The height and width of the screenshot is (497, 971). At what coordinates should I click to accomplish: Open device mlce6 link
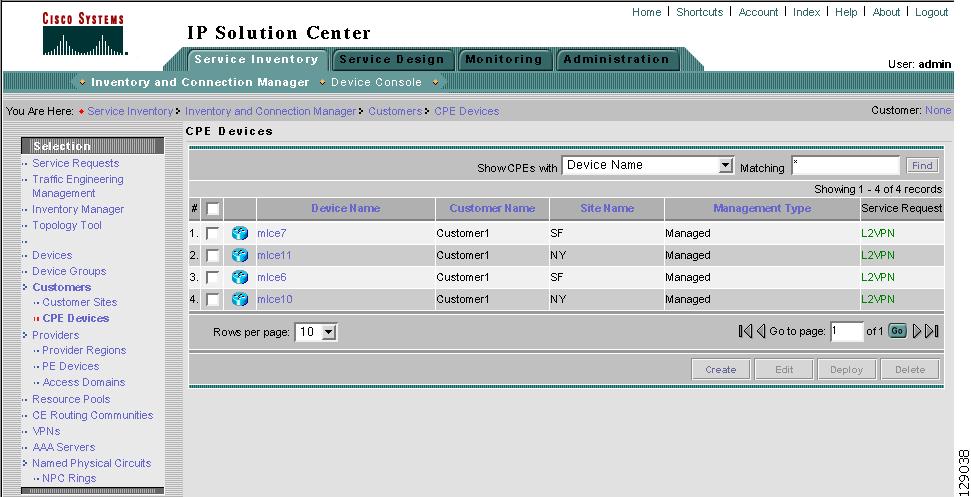(272, 277)
